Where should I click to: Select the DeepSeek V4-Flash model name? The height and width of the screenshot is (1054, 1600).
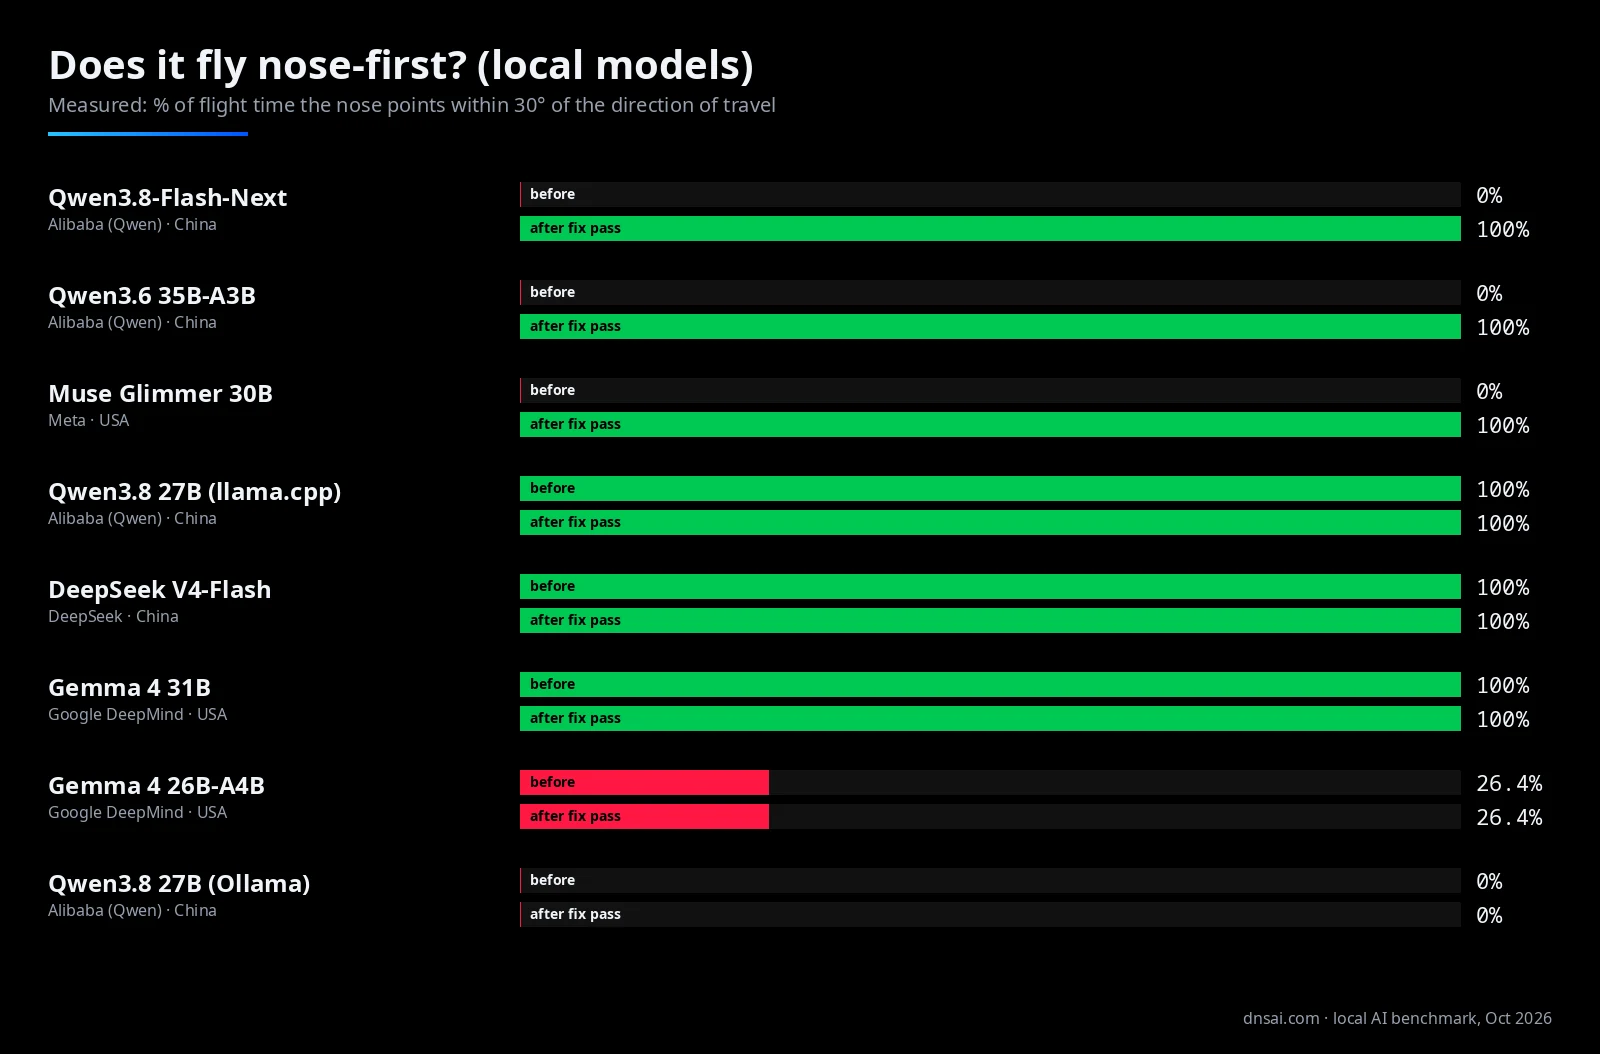click(x=160, y=589)
